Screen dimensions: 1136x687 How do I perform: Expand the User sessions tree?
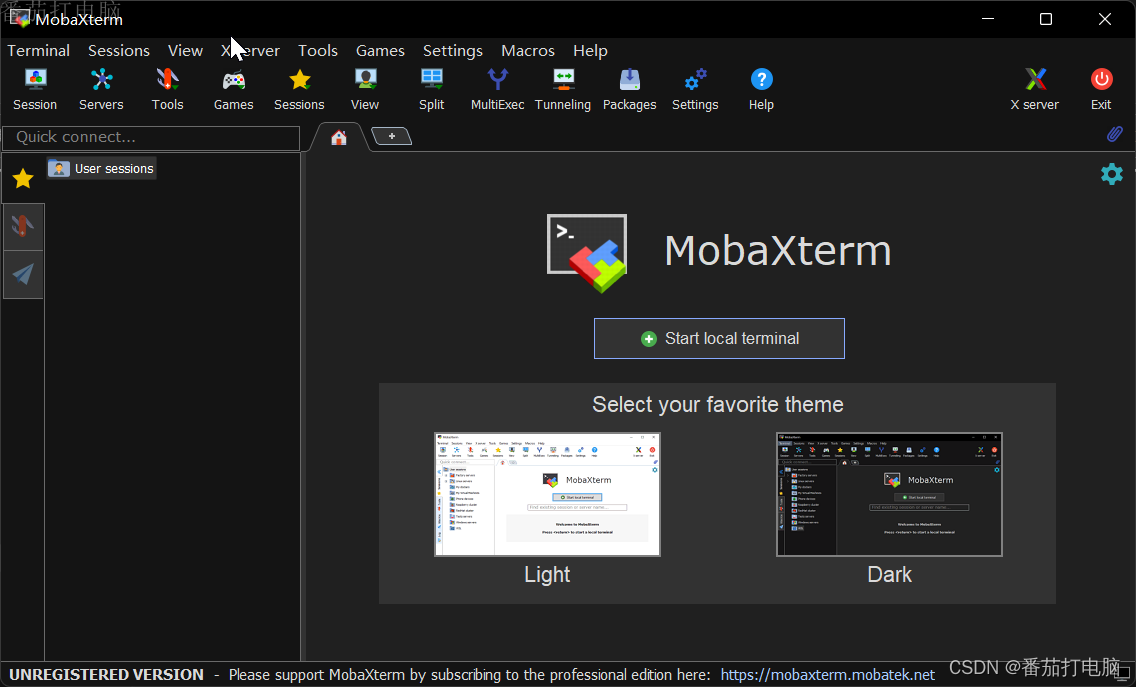(101, 168)
